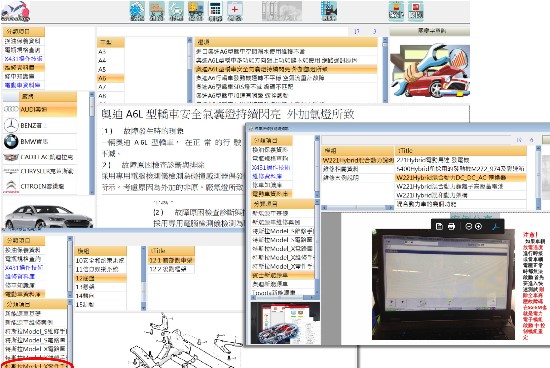Click the print icon in the PDF toolbar
Image resolution: width=550 pixels, height=368 pixels.
(451, 227)
